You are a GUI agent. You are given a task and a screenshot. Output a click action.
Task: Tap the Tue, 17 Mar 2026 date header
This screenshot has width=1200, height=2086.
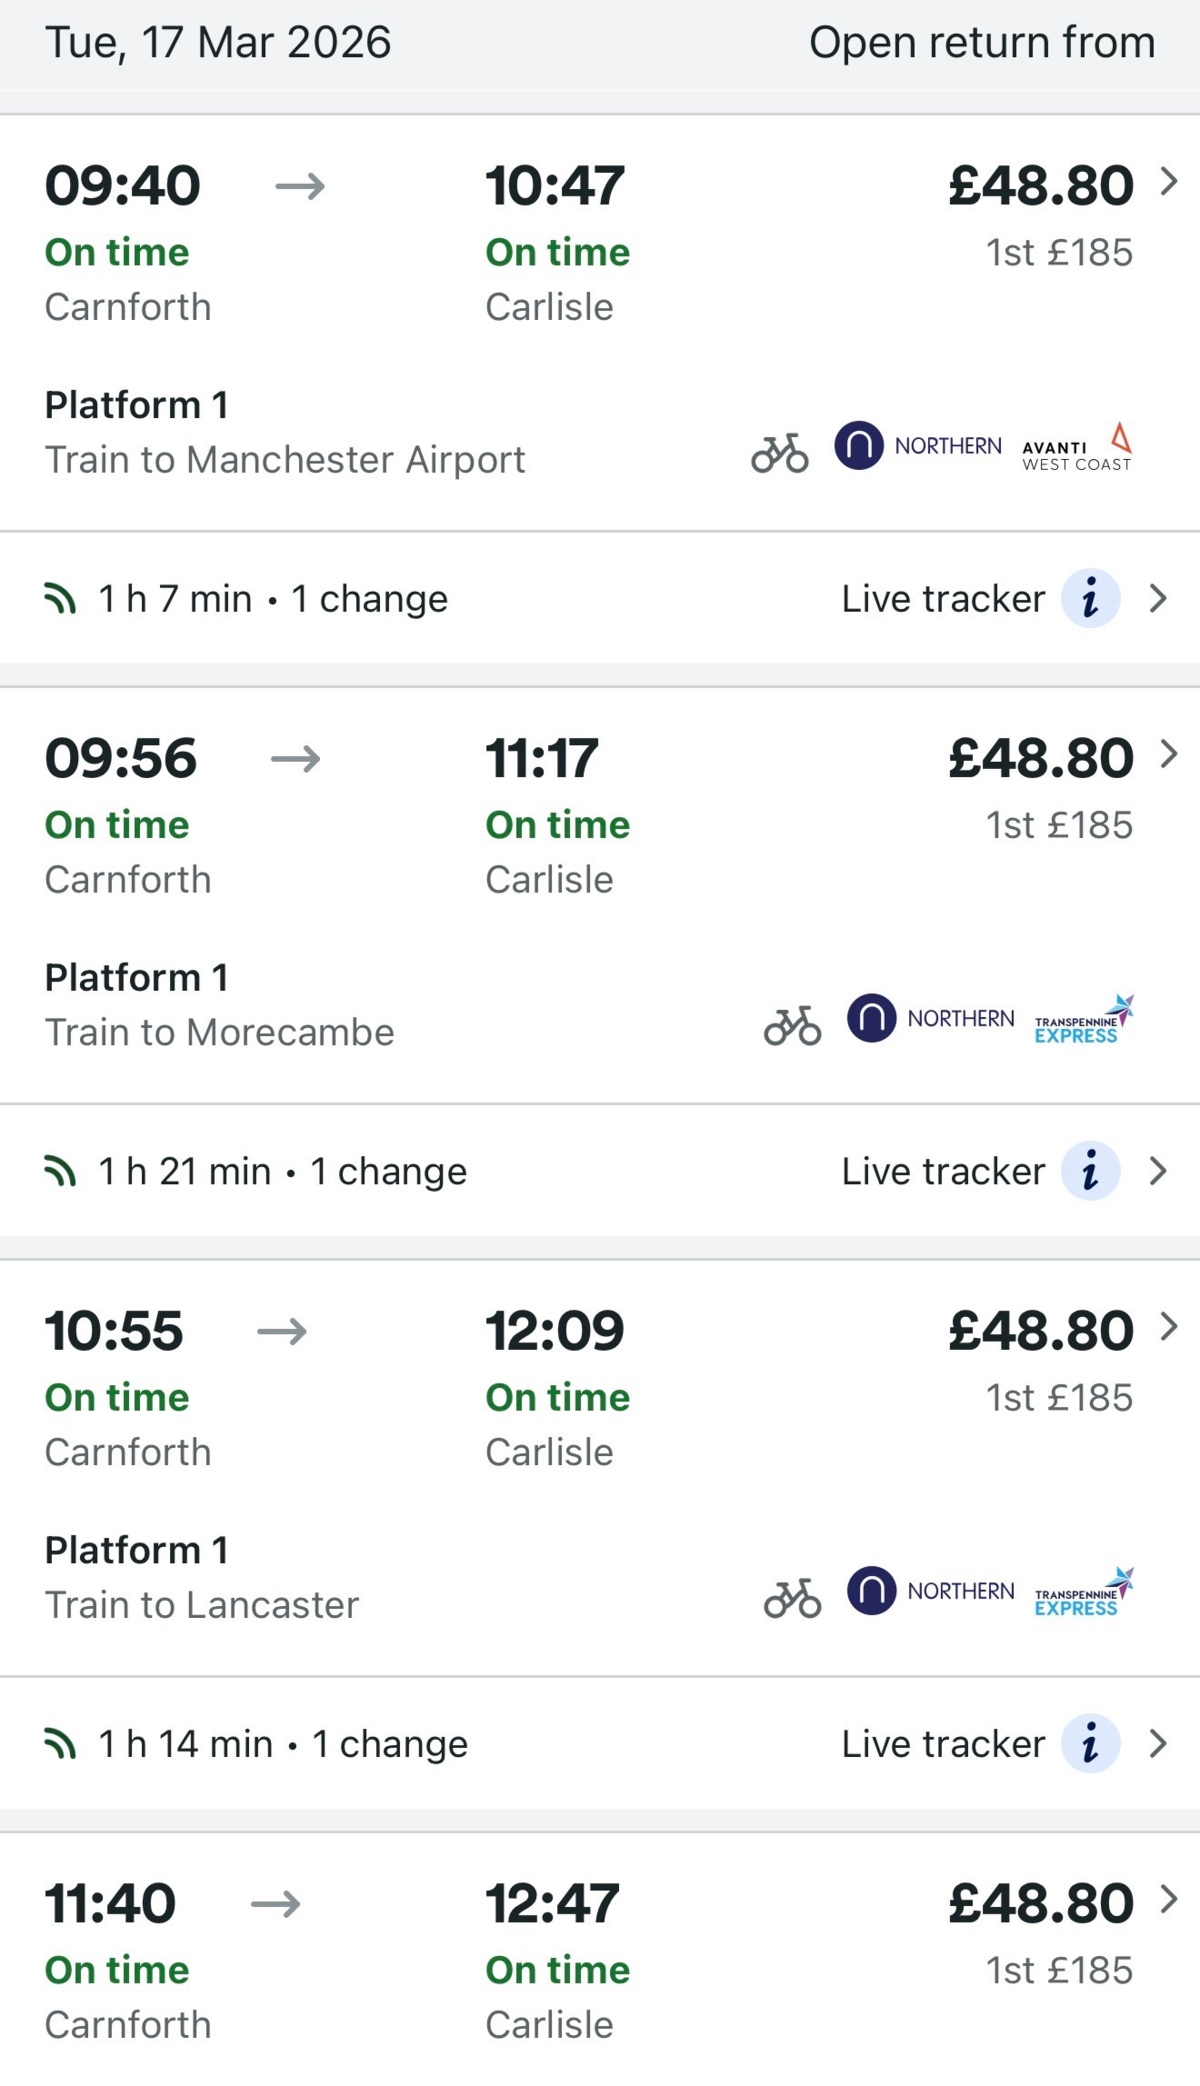coord(218,43)
